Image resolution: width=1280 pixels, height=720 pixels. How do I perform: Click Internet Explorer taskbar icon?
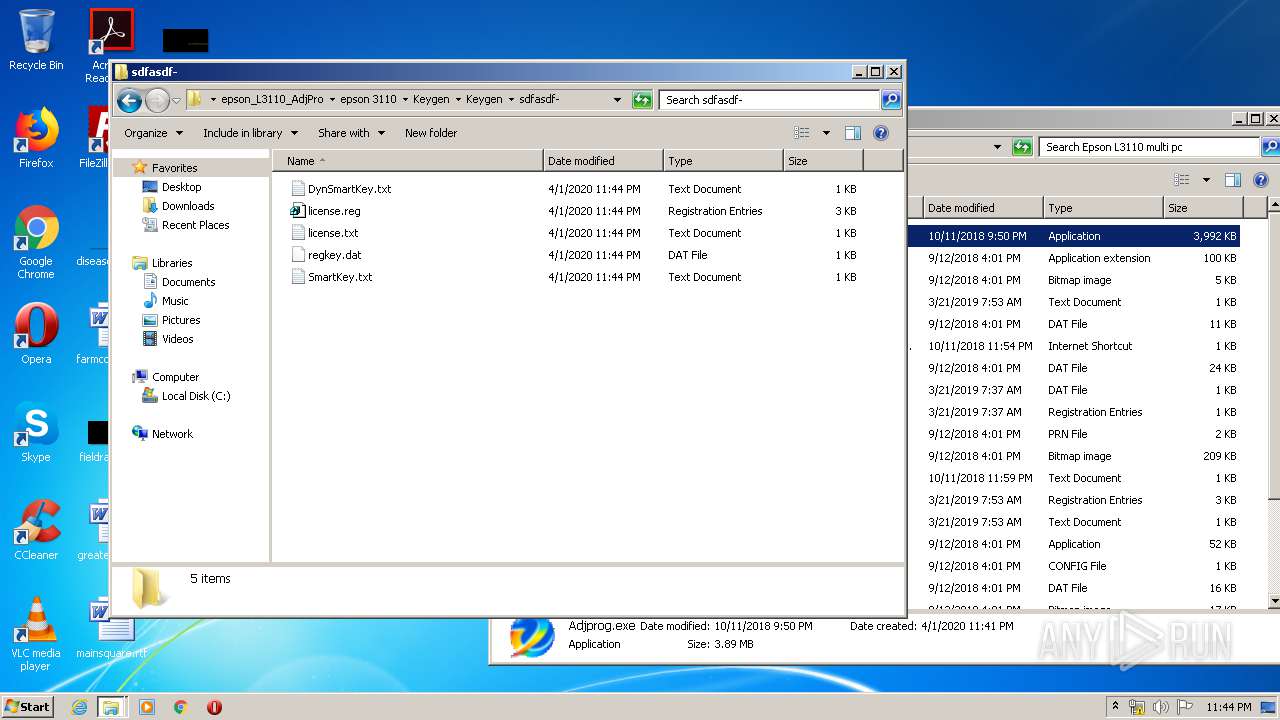pos(79,707)
